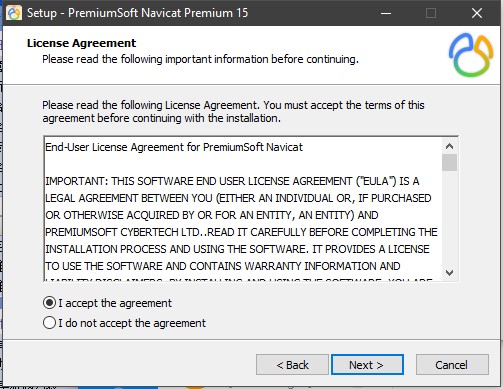
Task: Click the greyed-out maximize button
Action: point(431,13)
